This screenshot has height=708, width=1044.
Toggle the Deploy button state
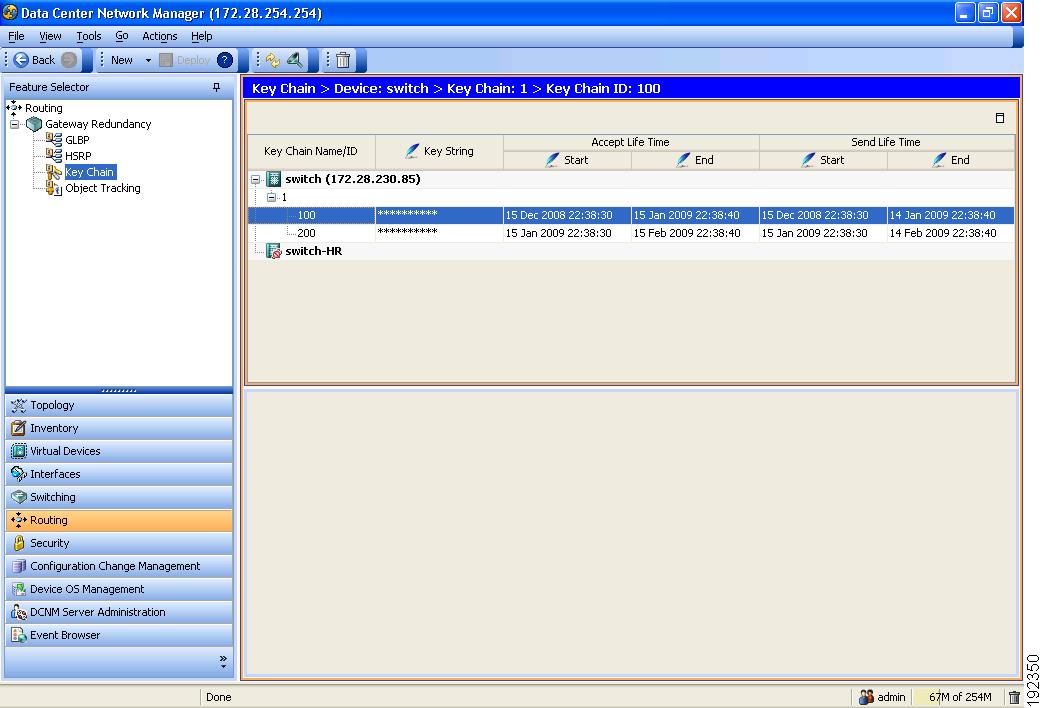tap(190, 60)
